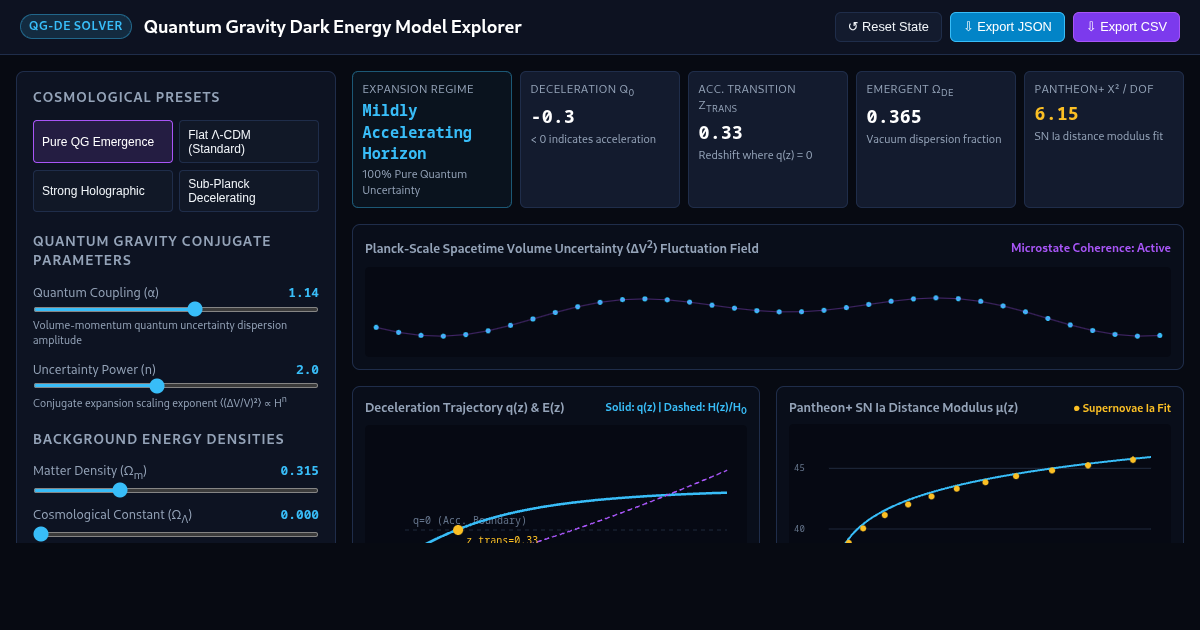This screenshot has height=630, width=1200.
Task: Click the Supernovae Ia Fit legend
Action: click(x=1122, y=408)
